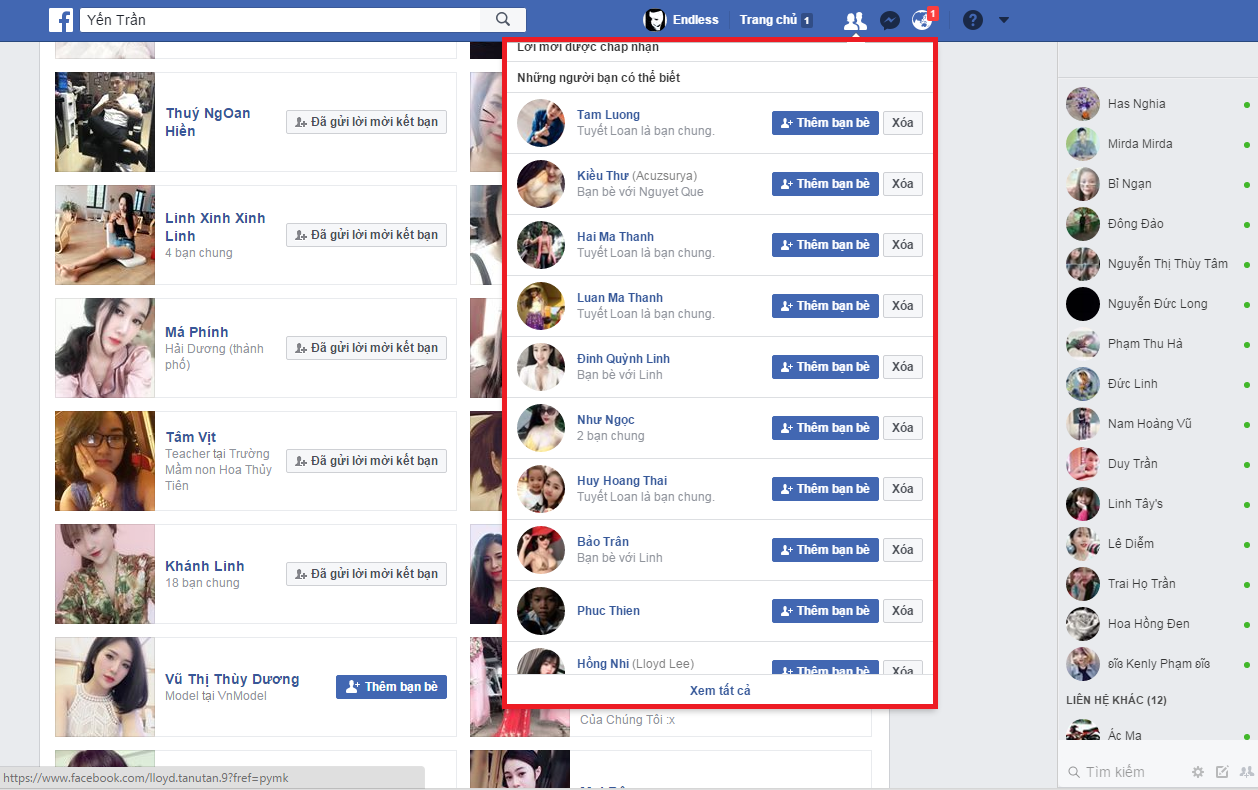
Task: Click Xóa next to Luan Ma Thanh
Action: pos(903,306)
